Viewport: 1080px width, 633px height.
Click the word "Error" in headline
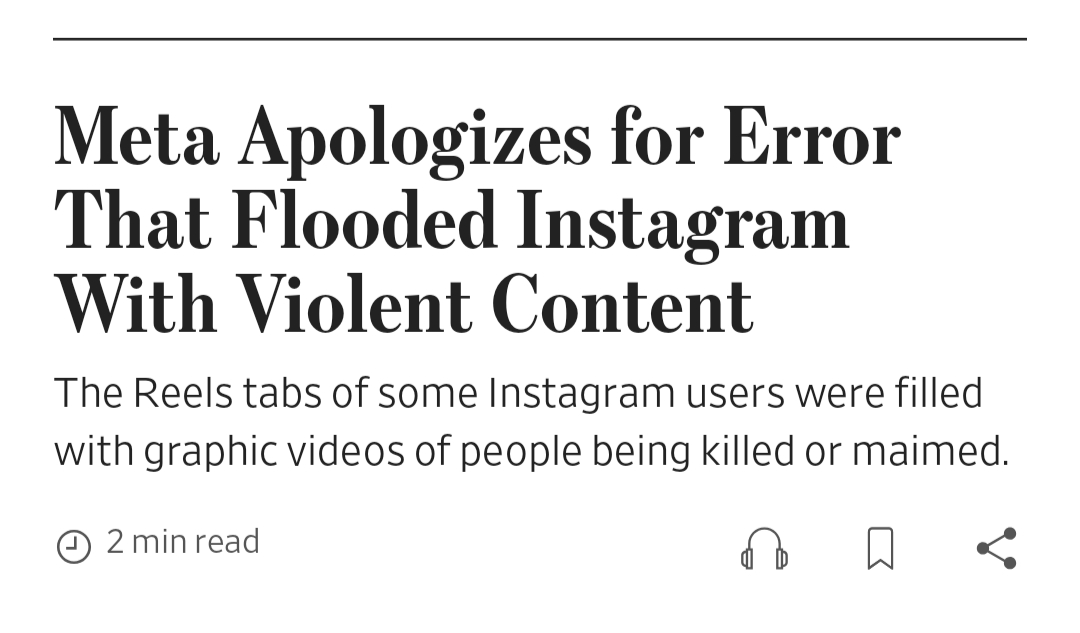(x=811, y=139)
